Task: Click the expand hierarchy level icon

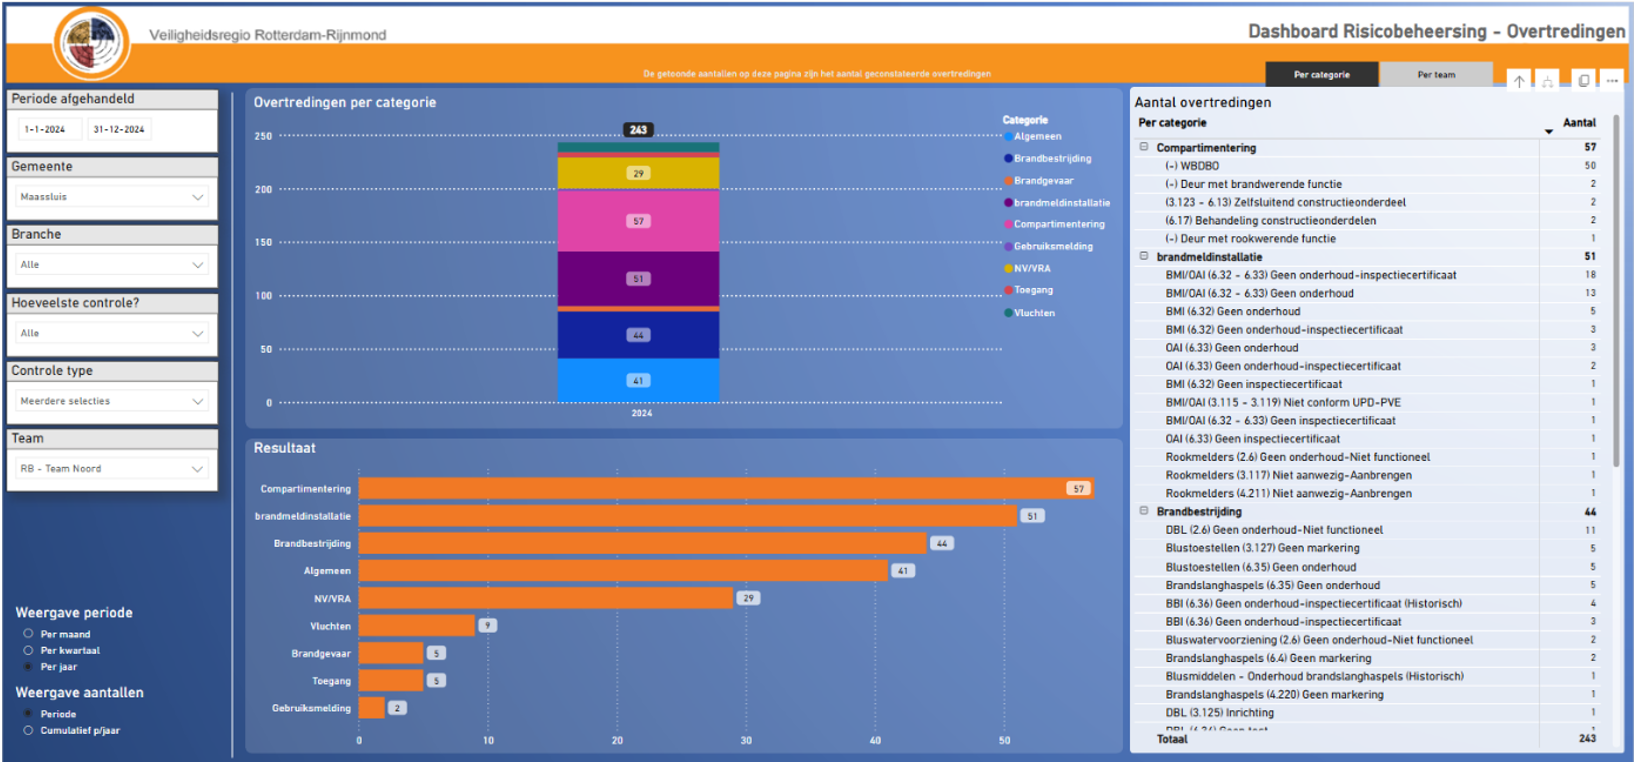Action: (1547, 81)
